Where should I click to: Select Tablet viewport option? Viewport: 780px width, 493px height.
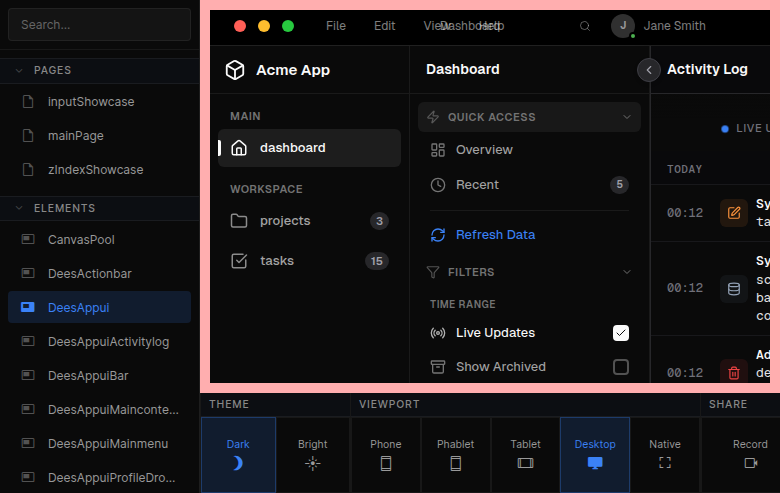[525, 455]
